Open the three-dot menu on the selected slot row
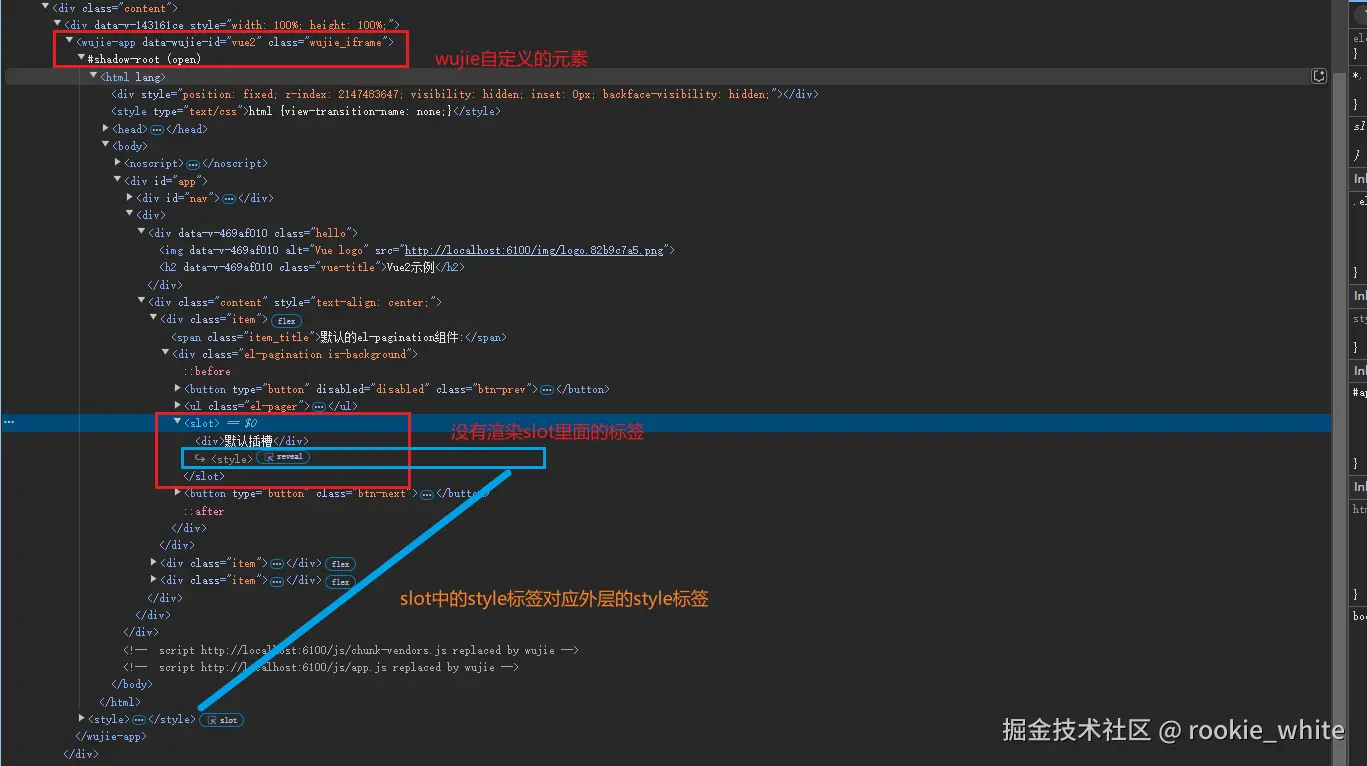The width and height of the screenshot is (1367, 766). point(9,423)
